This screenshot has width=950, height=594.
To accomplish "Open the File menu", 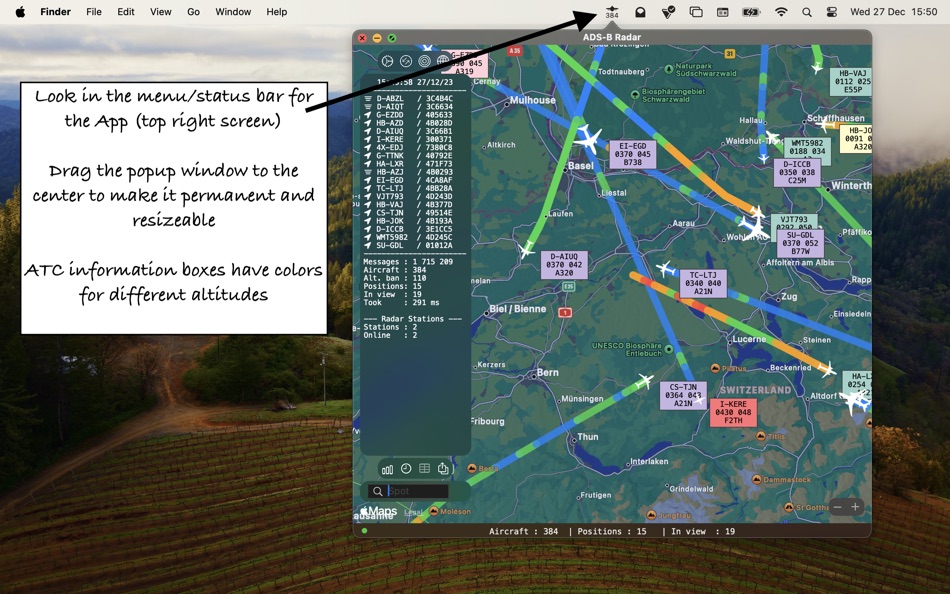I will pyautogui.click(x=94, y=12).
